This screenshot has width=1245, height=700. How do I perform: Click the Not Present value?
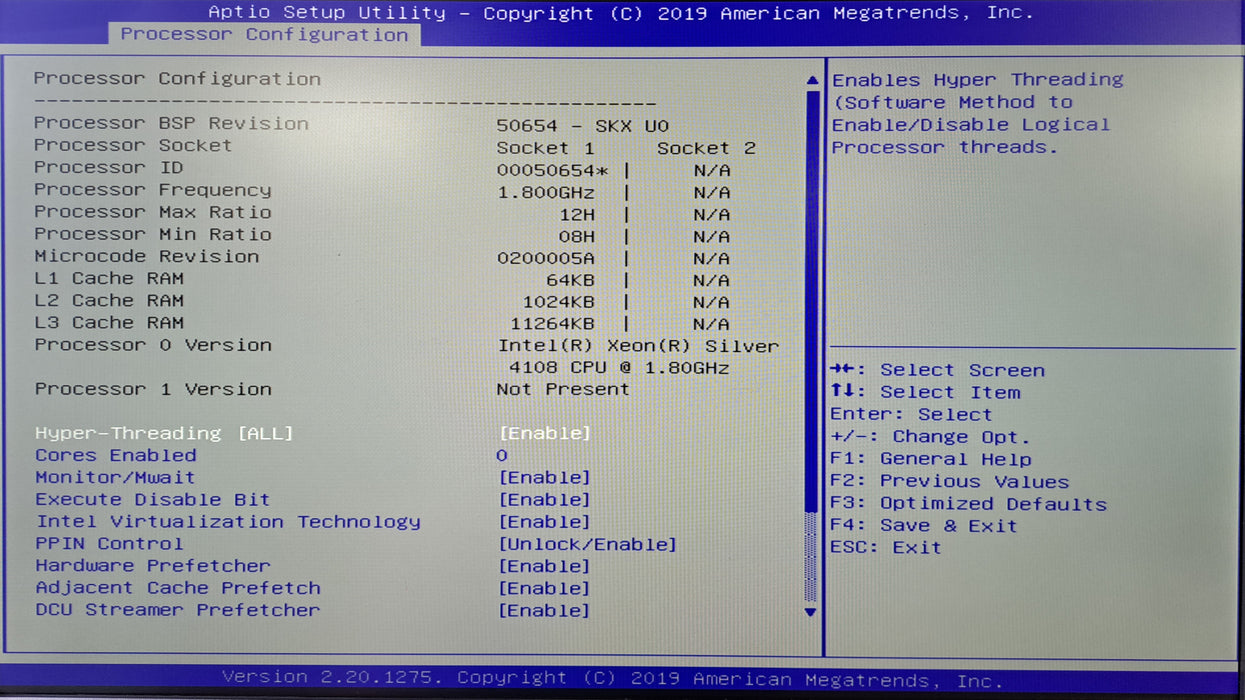tap(563, 389)
